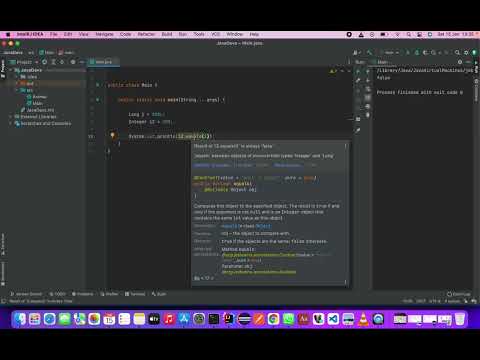Screen dimensions: 480x360
Task: Select JavaDevs.iml file in tree
Action: tap(37, 110)
